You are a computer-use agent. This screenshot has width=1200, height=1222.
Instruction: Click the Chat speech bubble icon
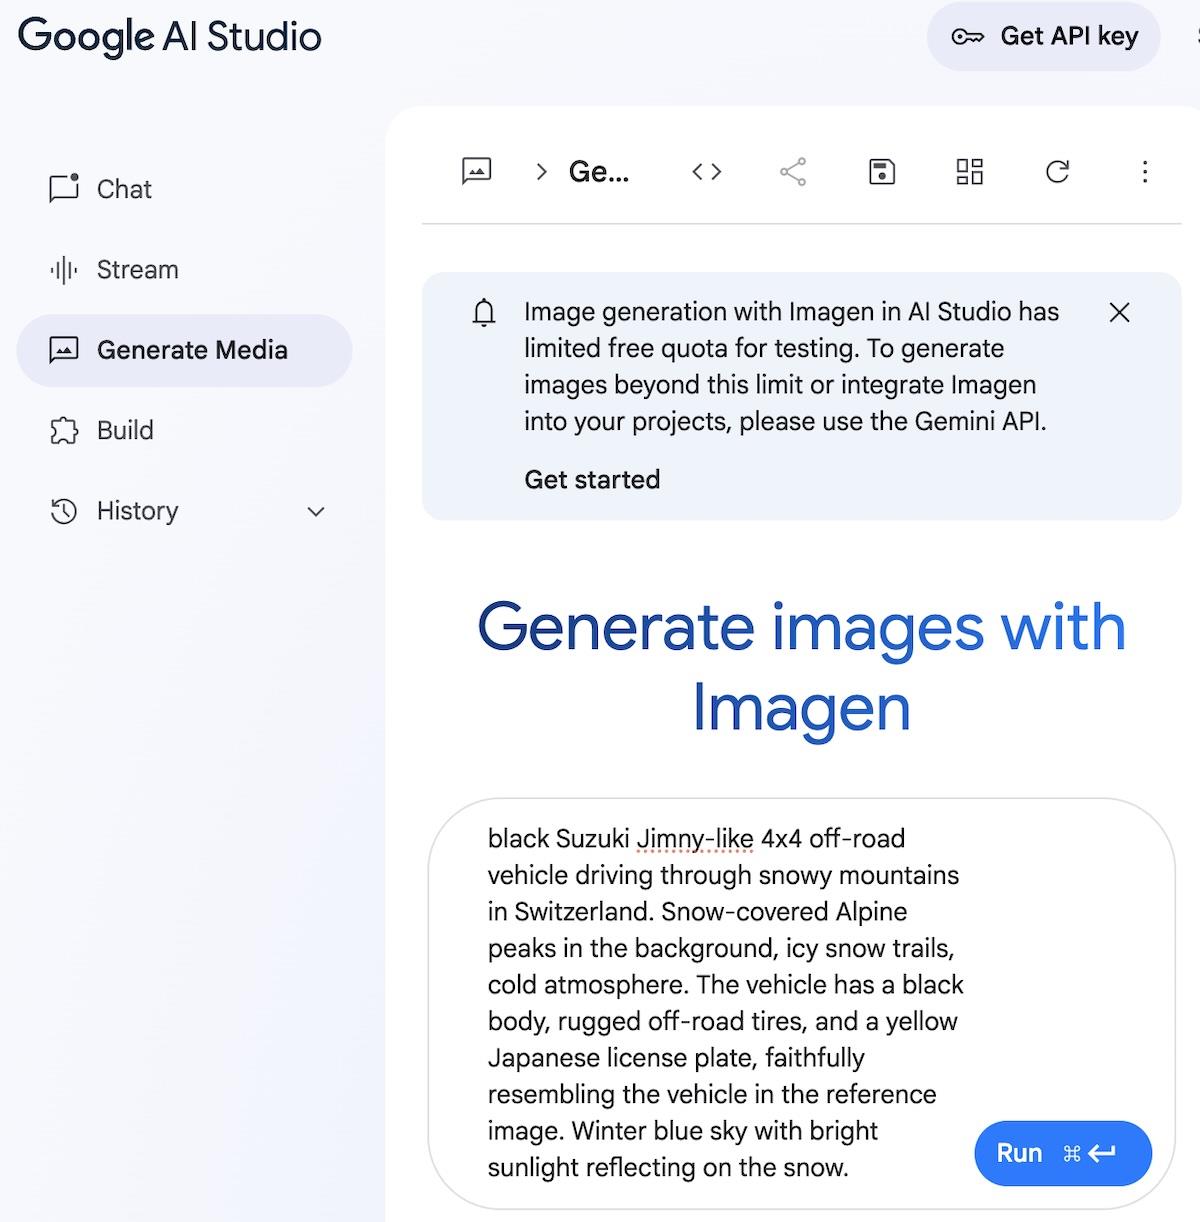(64, 188)
